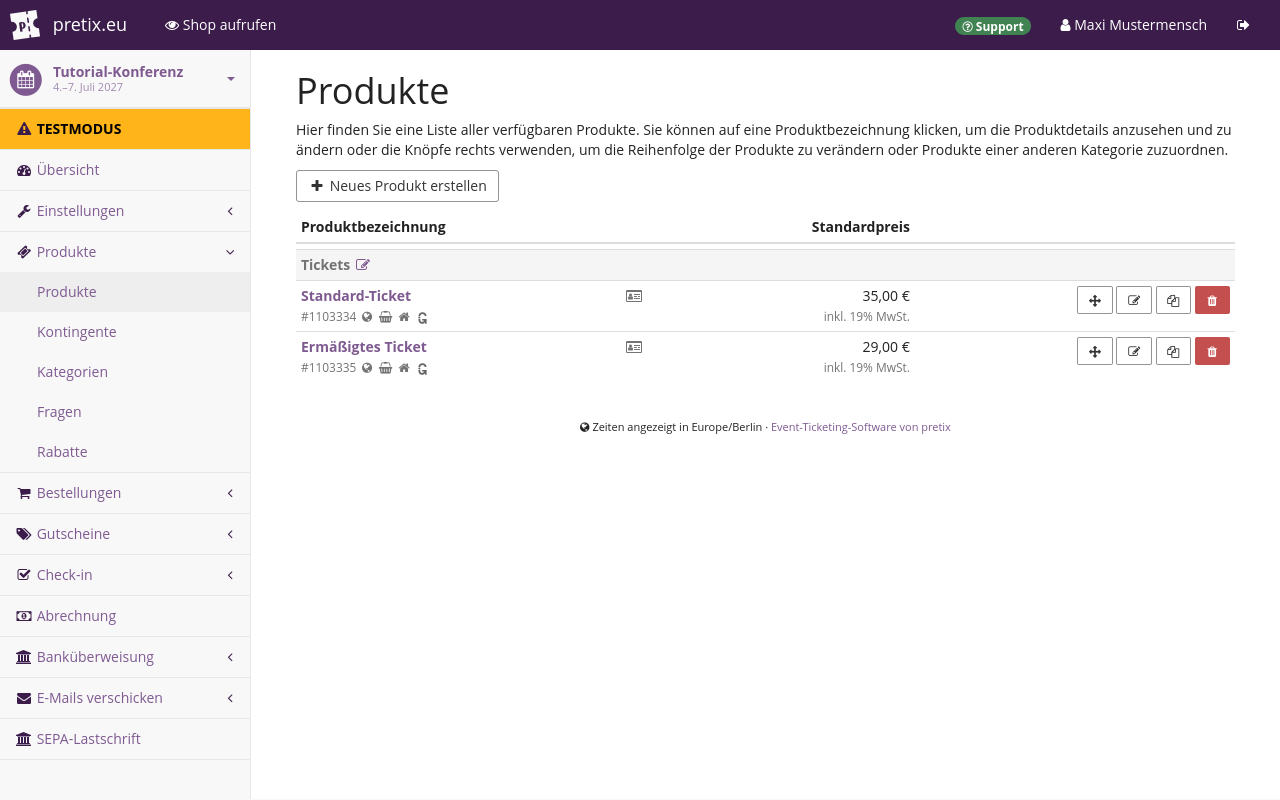Click the logout icon in the top bar
This screenshot has width=1280, height=800.
tap(1243, 25)
